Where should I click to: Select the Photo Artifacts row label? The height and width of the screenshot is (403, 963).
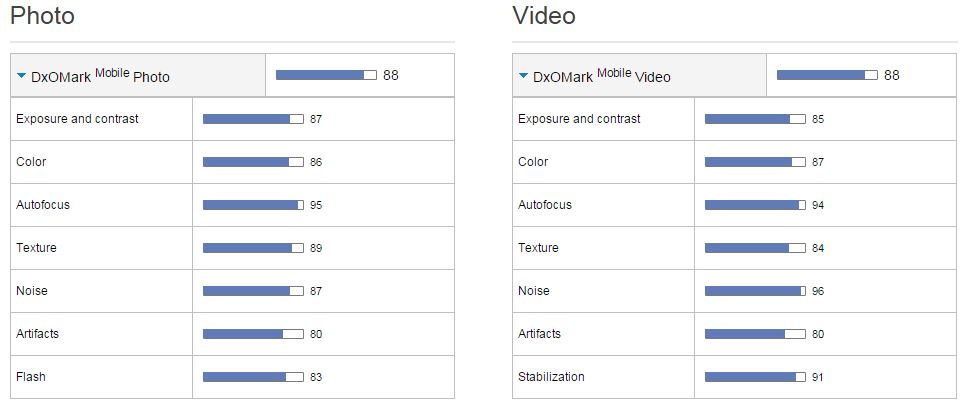point(38,334)
